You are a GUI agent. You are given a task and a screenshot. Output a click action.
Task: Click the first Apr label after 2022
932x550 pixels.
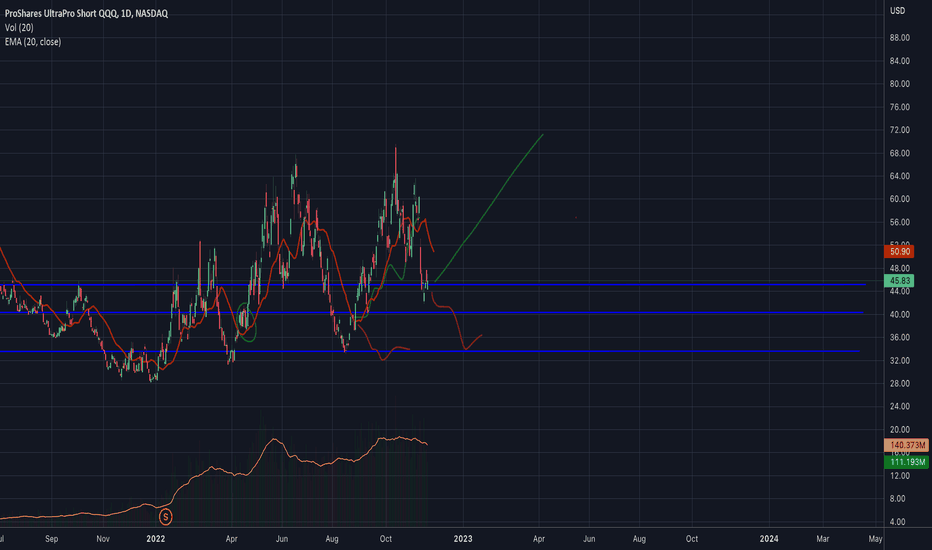point(231,539)
